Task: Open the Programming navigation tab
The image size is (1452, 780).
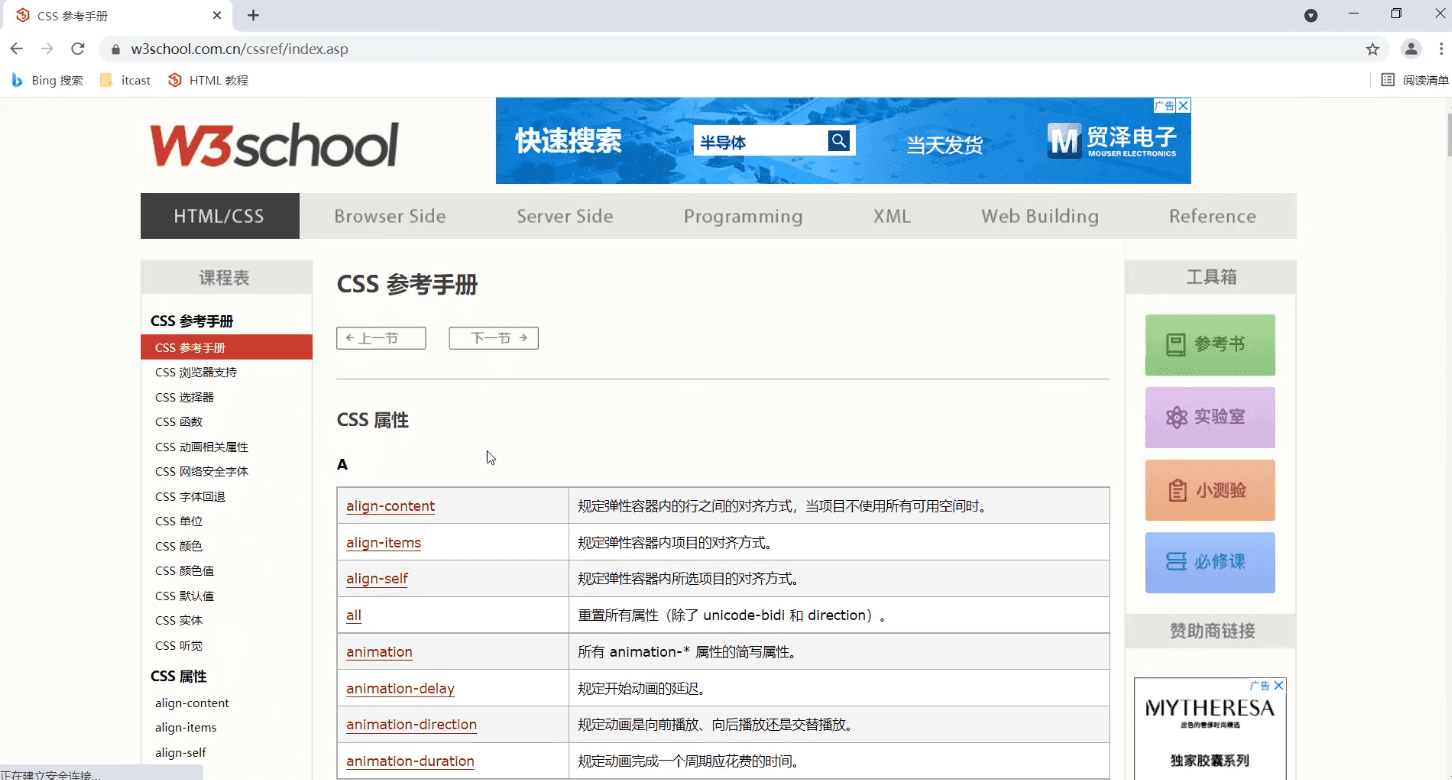Action: [x=743, y=216]
